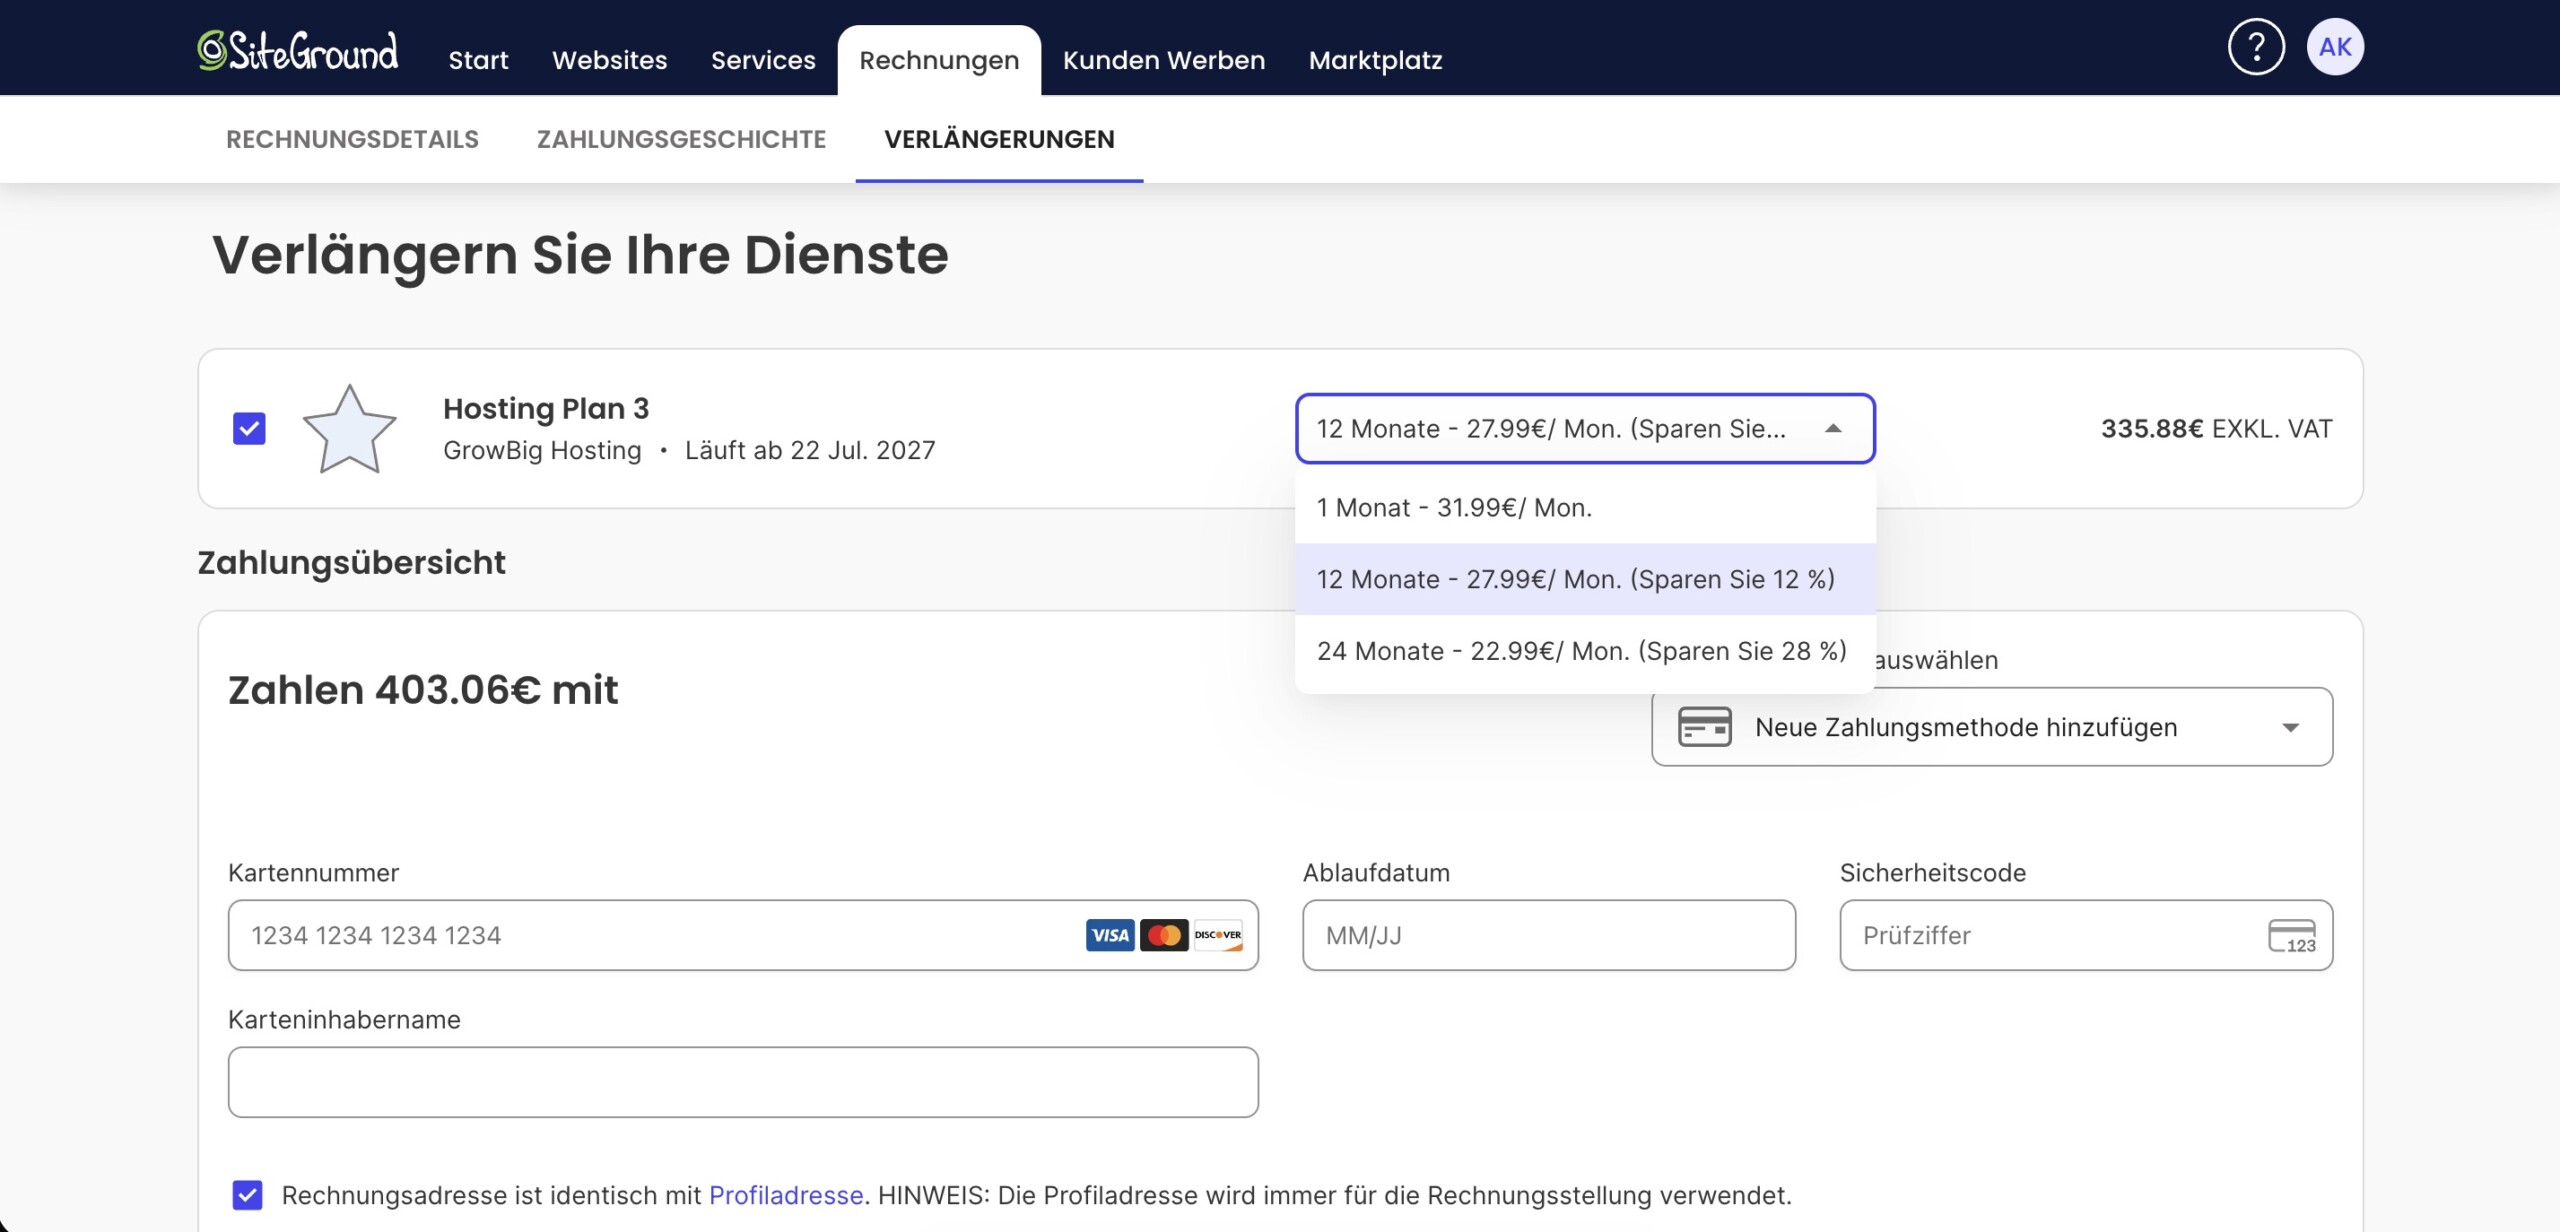Open the AK user avatar menu
The image size is (2560, 1232).
2335,47
